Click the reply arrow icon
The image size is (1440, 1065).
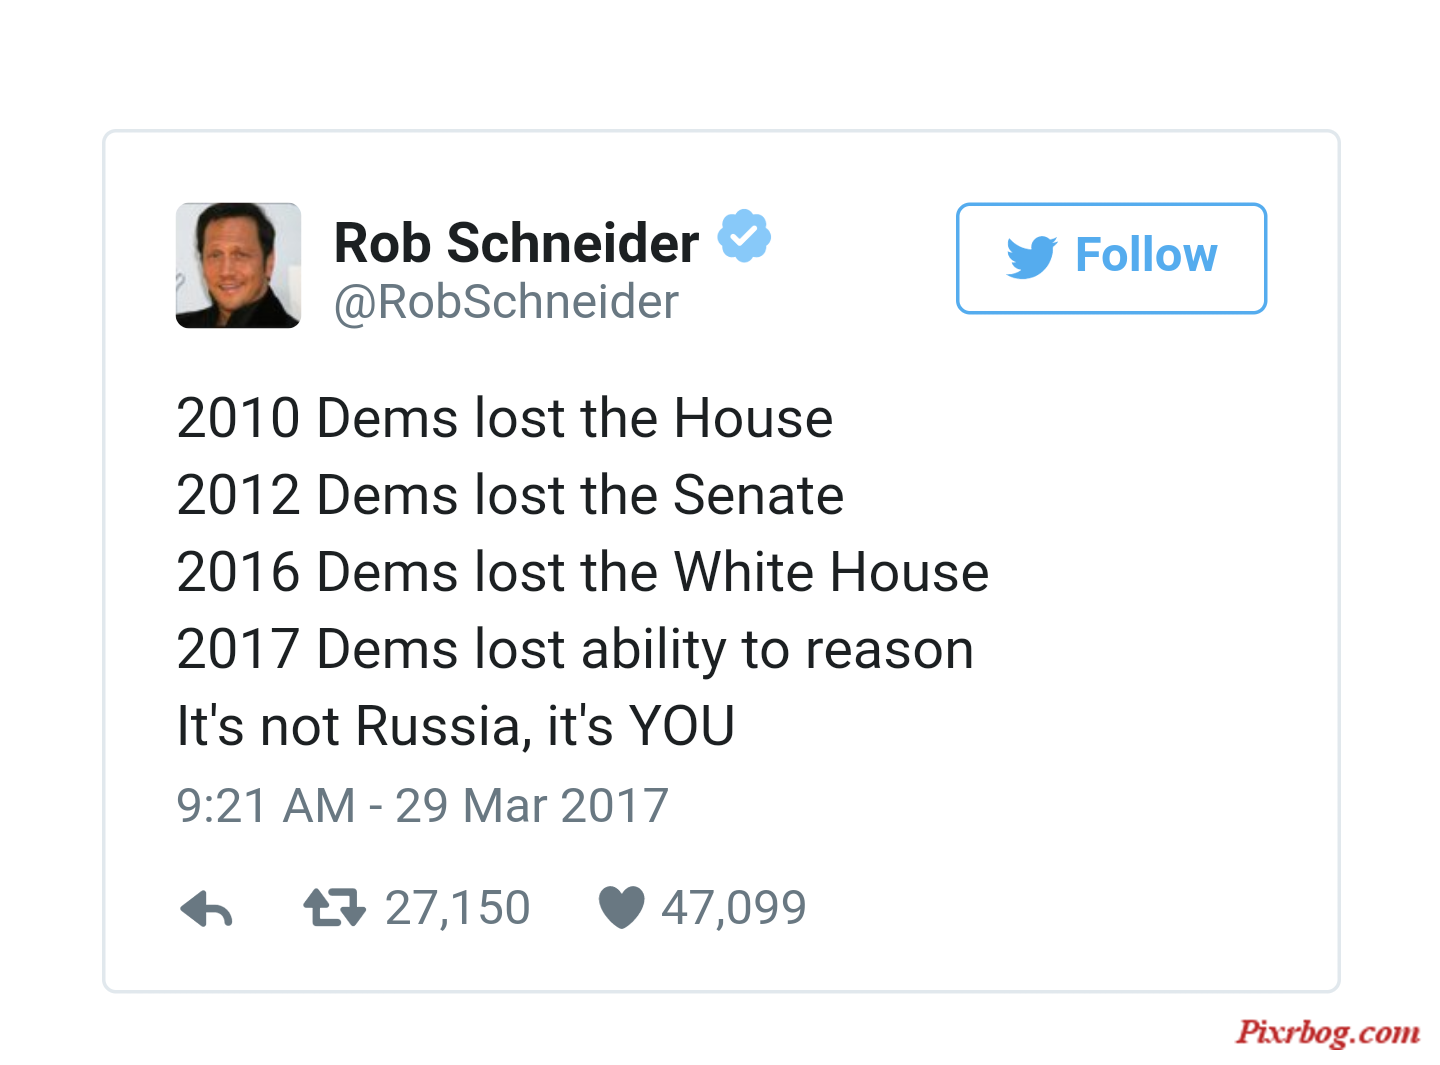point(206,909)
